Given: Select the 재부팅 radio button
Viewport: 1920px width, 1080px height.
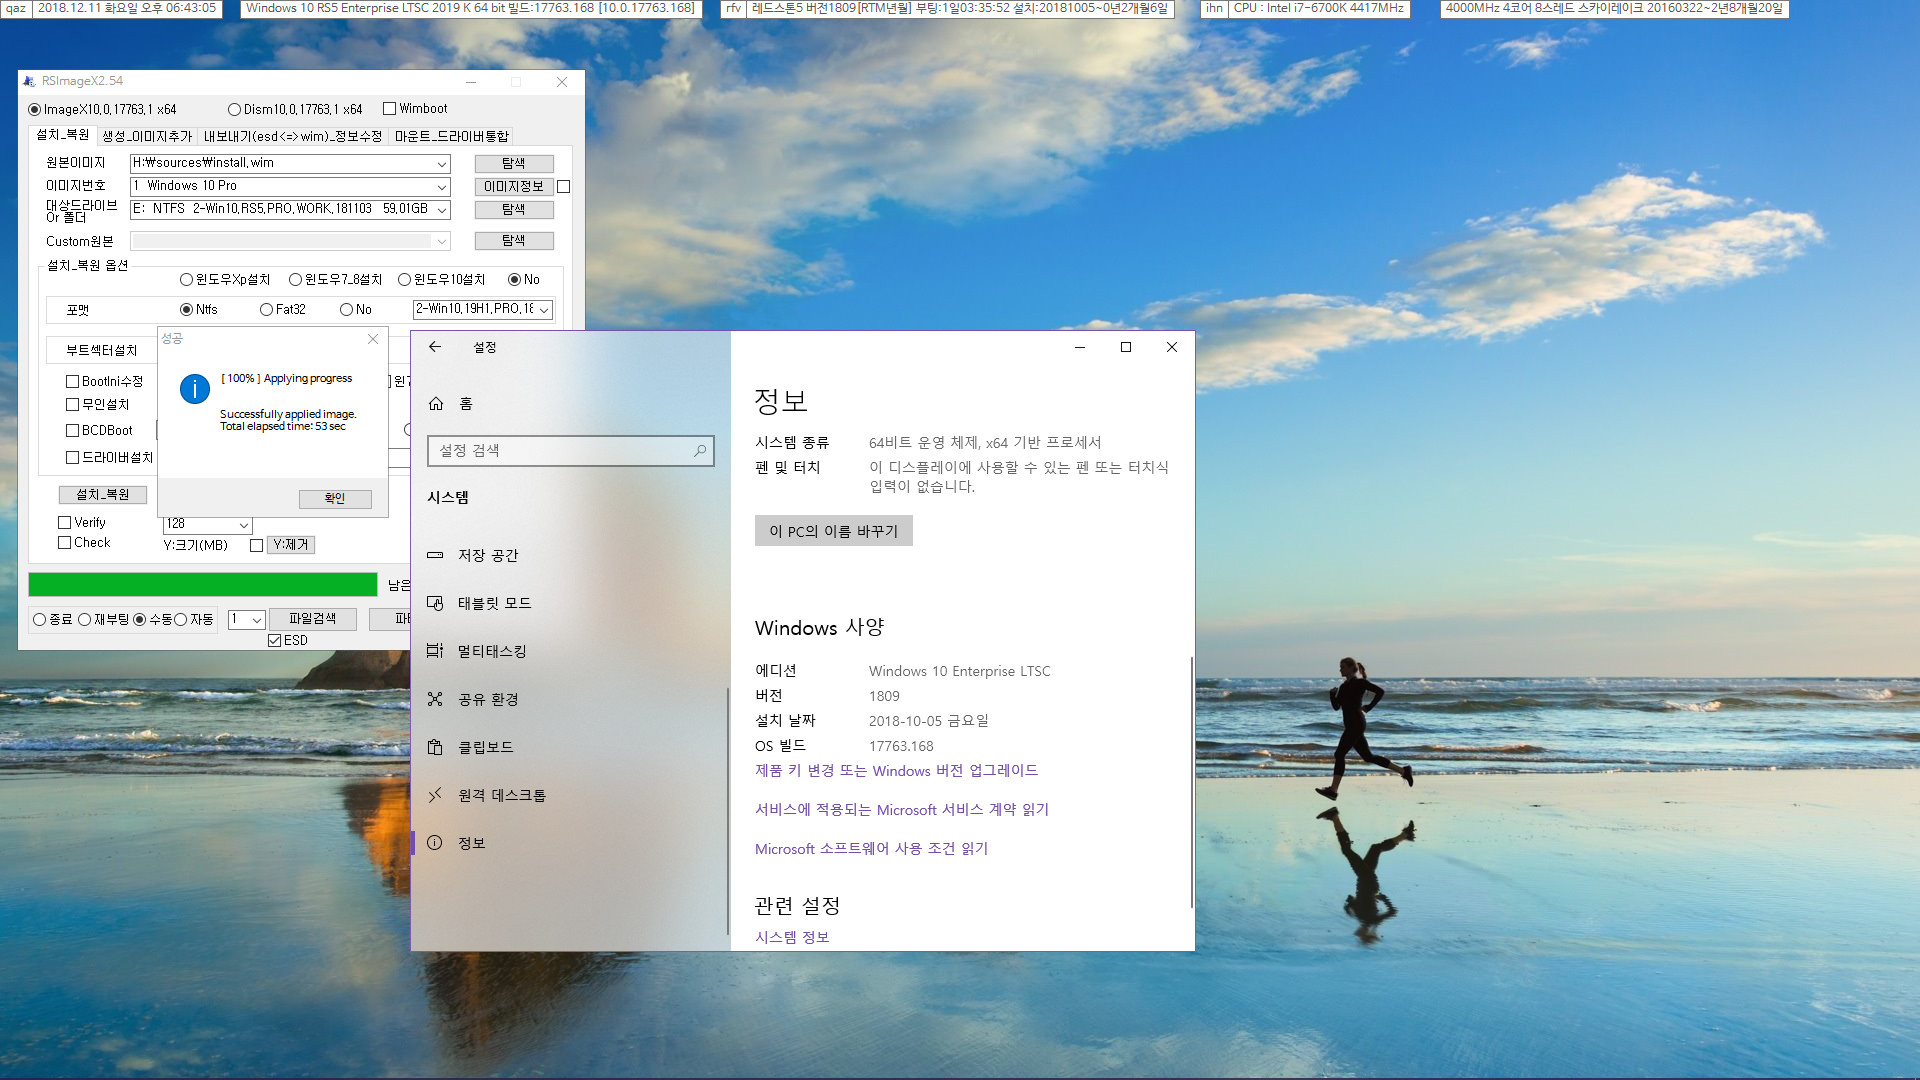Looking at the screenshot, I should pos(85,620).
